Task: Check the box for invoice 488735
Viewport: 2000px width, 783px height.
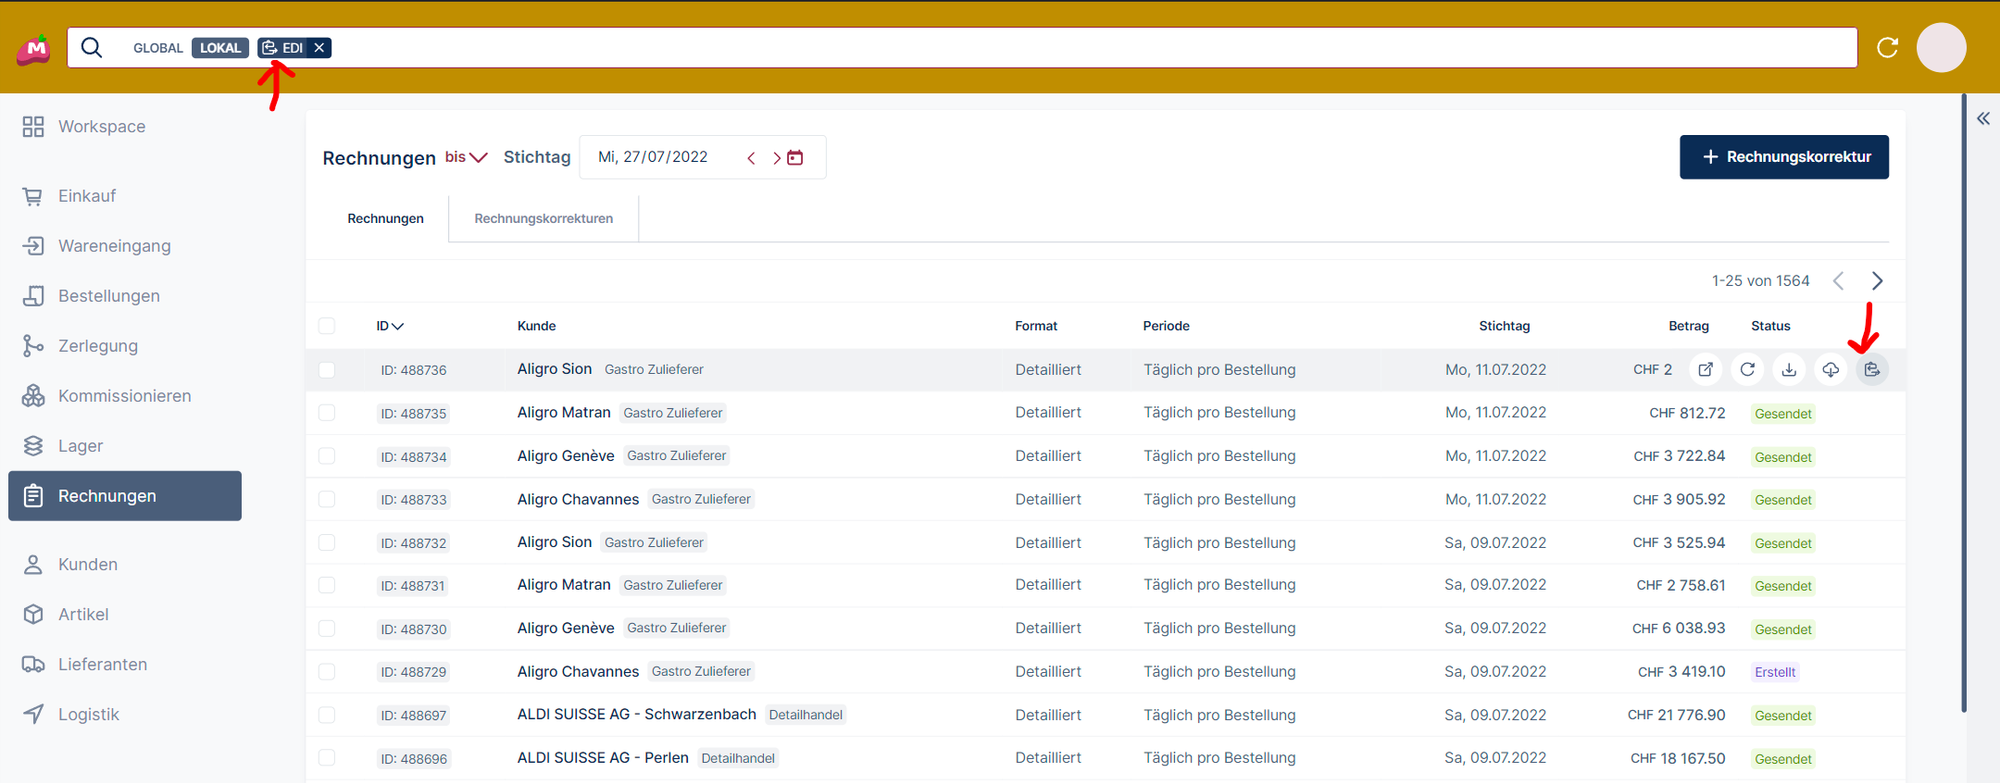Action: (327, 413)
